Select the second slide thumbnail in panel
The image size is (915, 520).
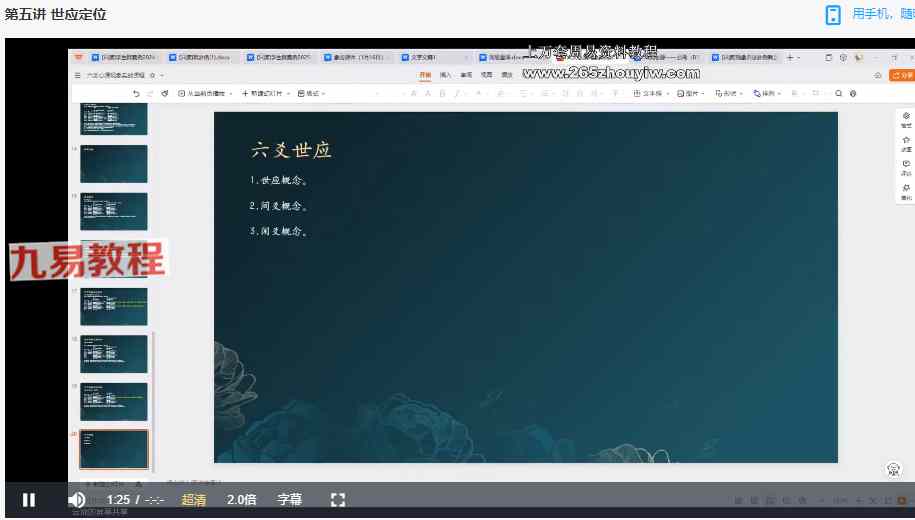113,164
